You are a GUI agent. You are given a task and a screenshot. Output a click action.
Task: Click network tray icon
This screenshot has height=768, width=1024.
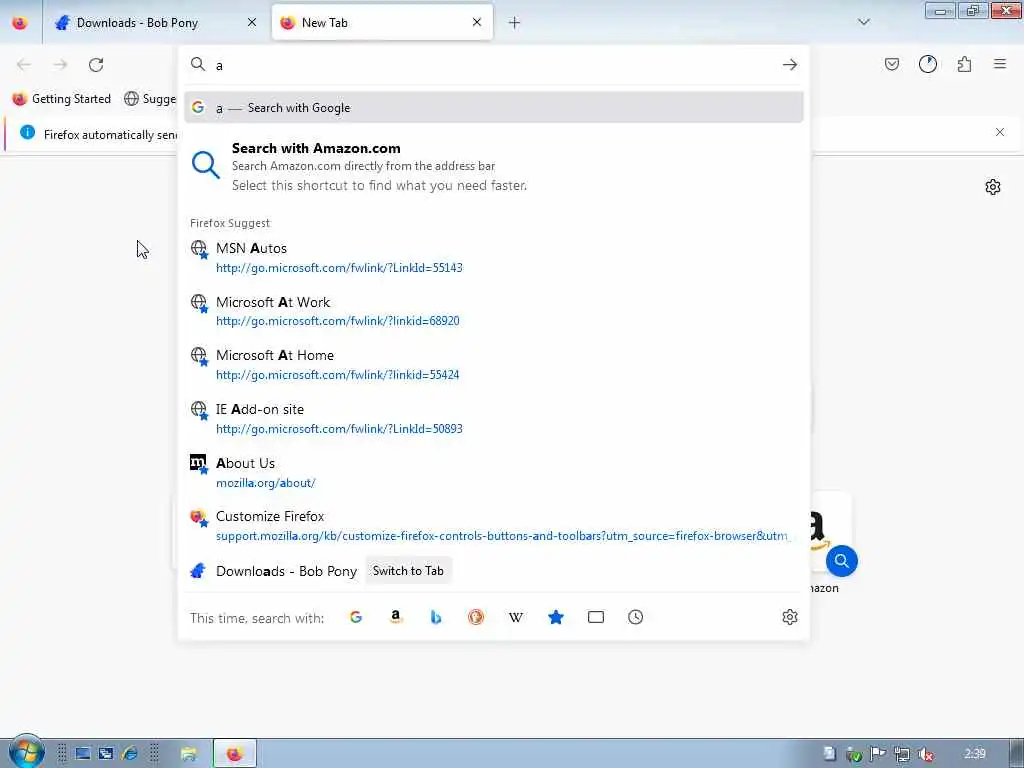click(x=902, y=754)
